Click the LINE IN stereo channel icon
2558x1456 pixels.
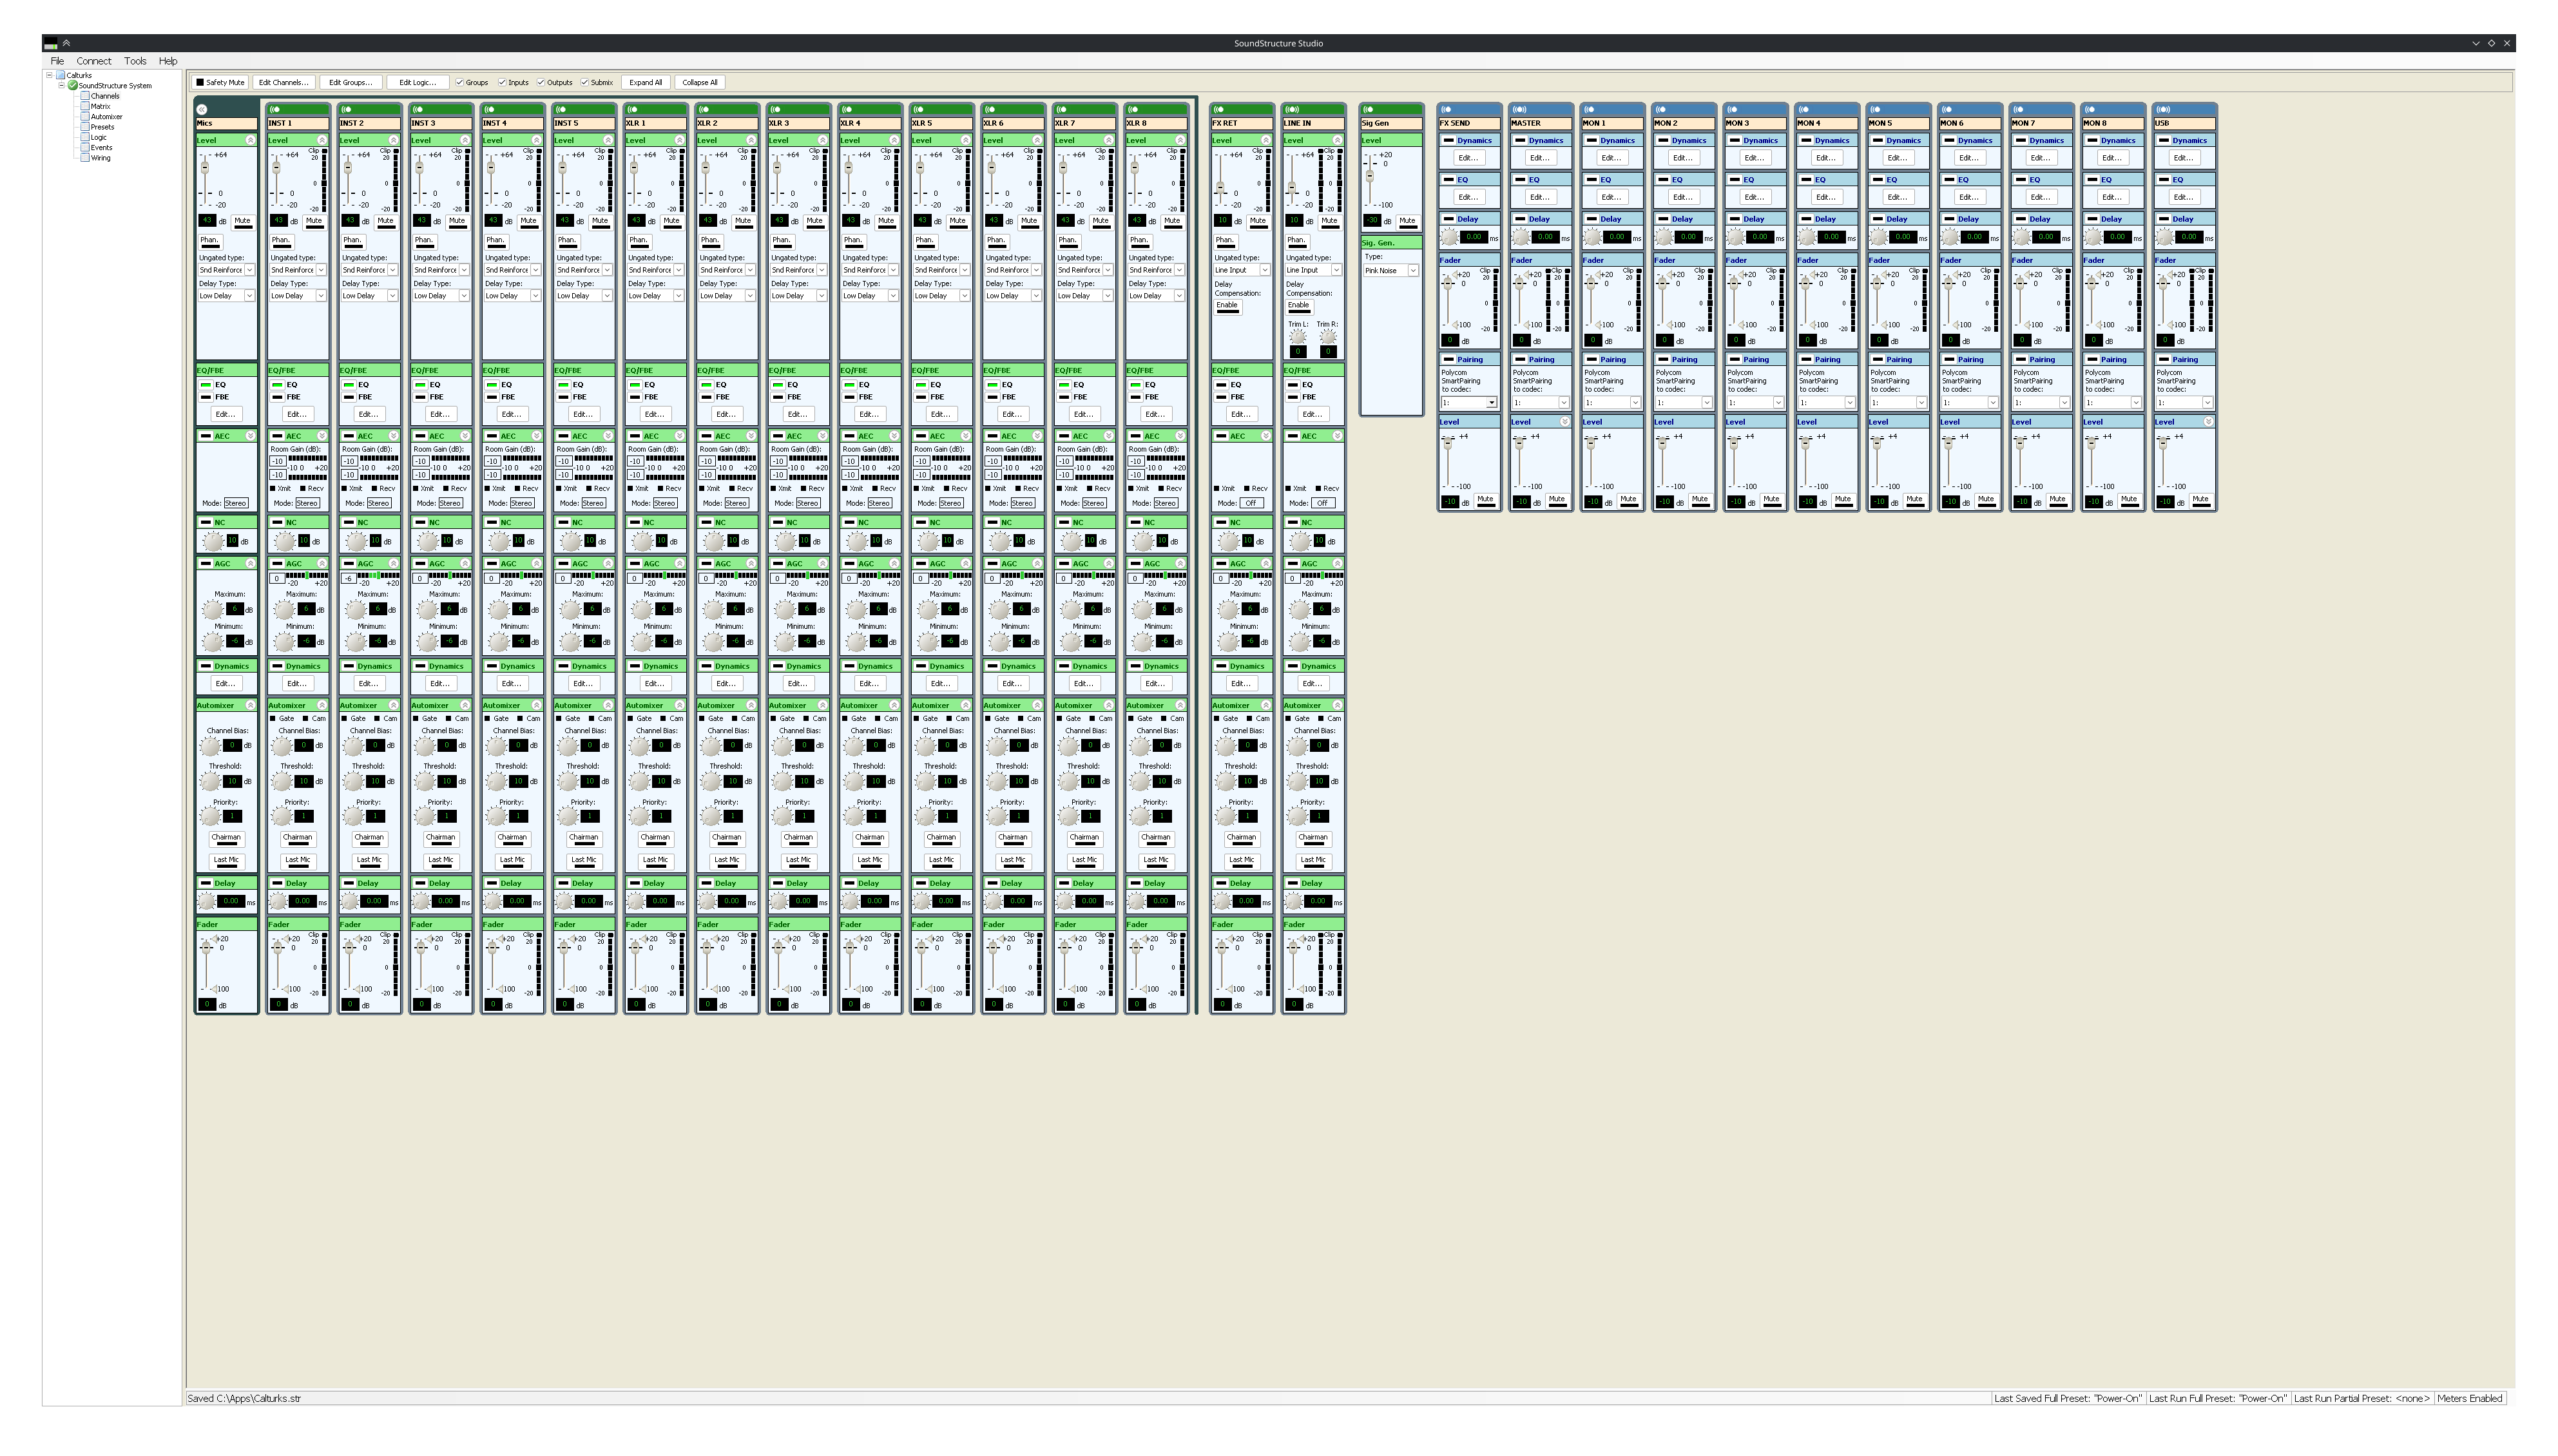coord(1291,109)
